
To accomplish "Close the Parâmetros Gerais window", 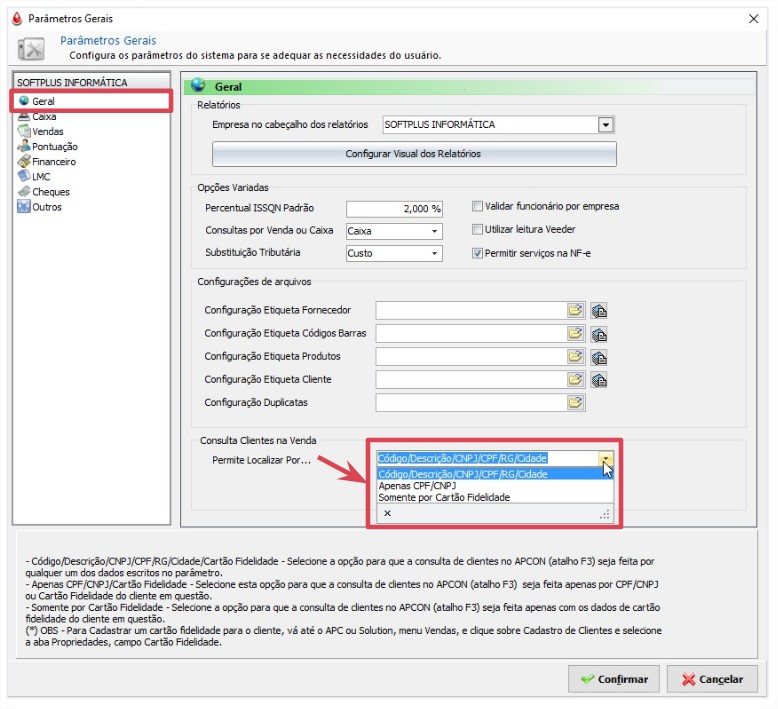I will [x=753, y=19].
